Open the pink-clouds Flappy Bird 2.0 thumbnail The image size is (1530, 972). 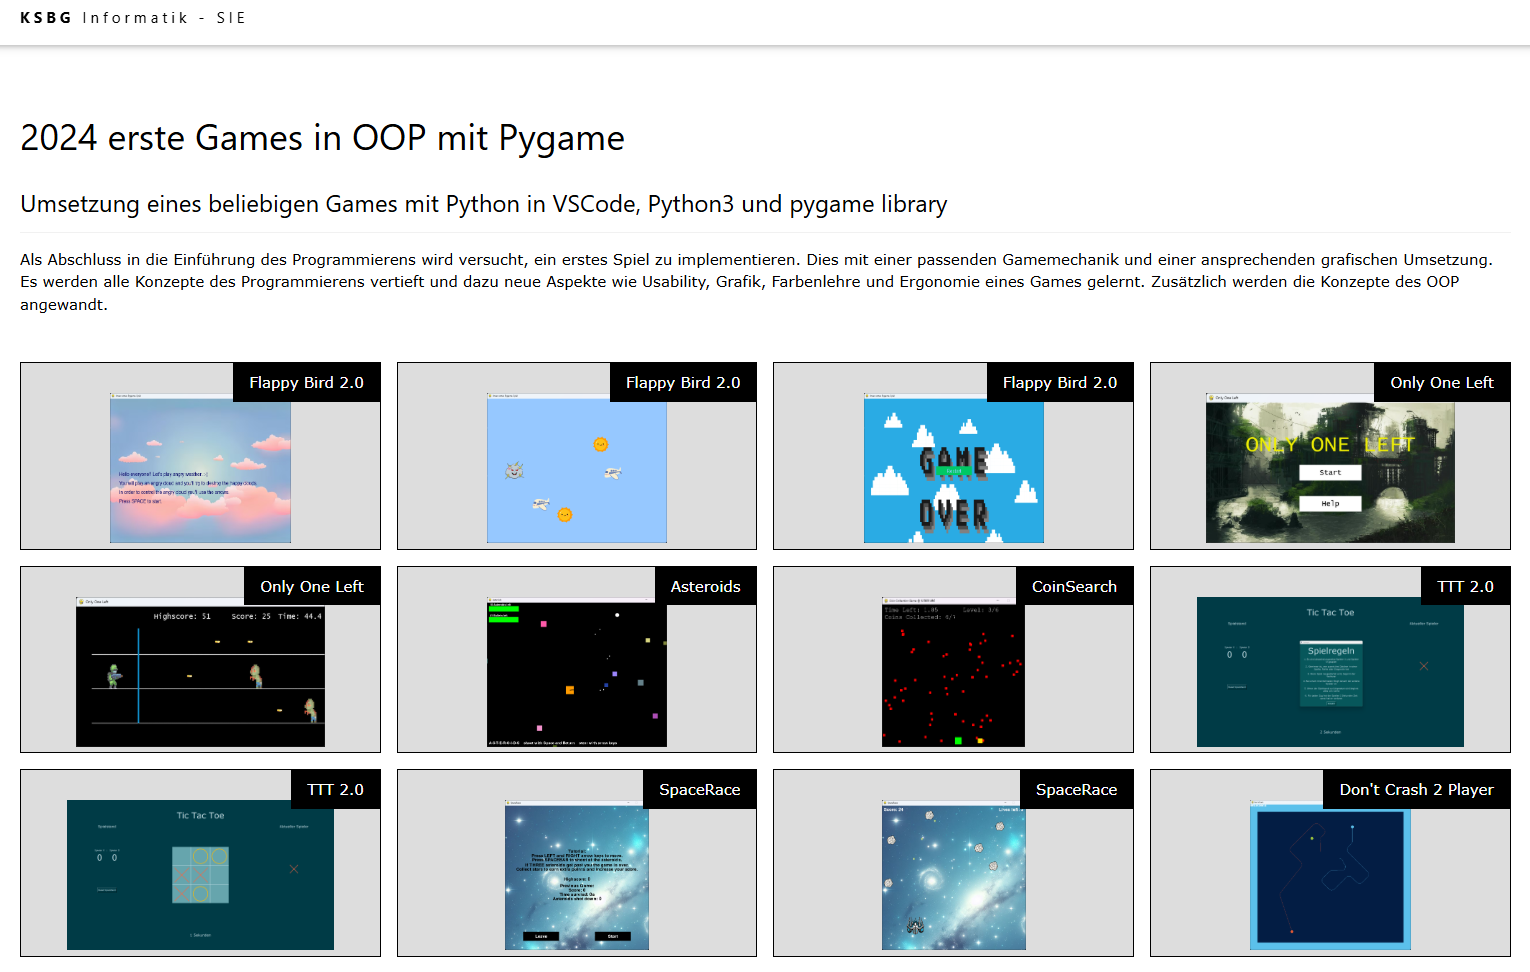[200, 456]
